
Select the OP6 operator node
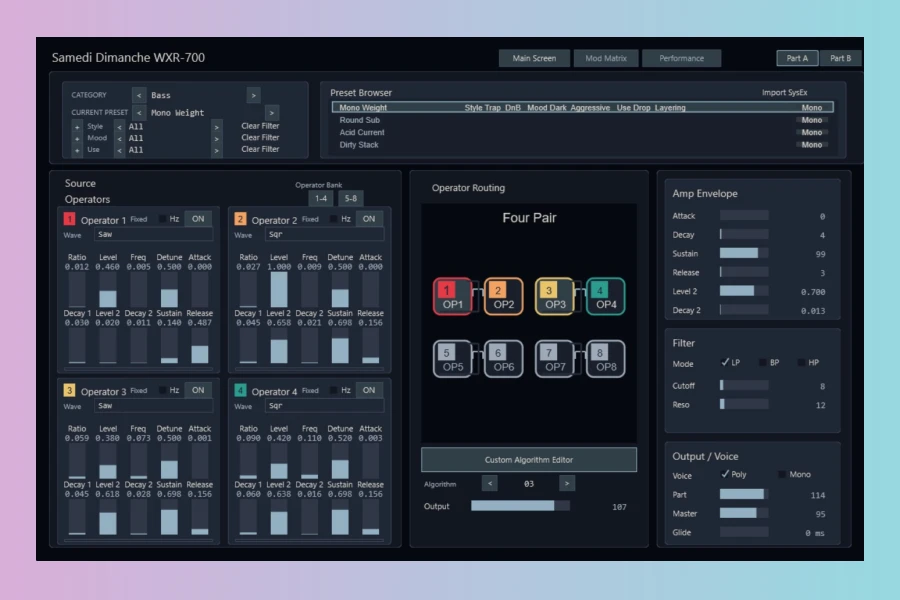(503, 359)
